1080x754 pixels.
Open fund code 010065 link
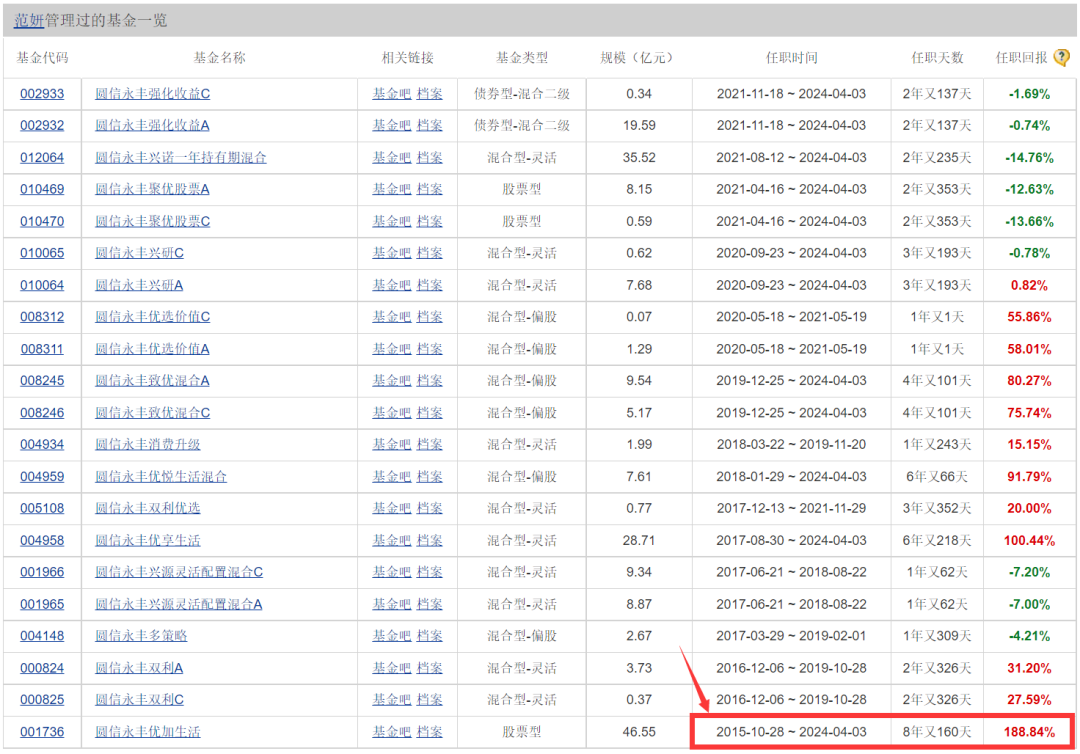point(42,253)
